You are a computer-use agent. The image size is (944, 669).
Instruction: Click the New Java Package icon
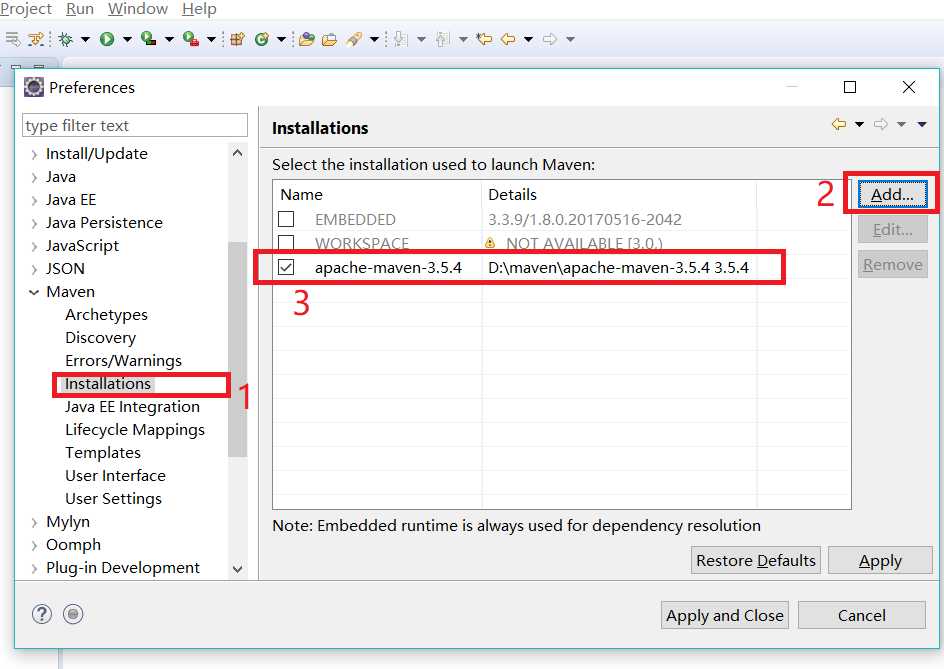point(237,39)
